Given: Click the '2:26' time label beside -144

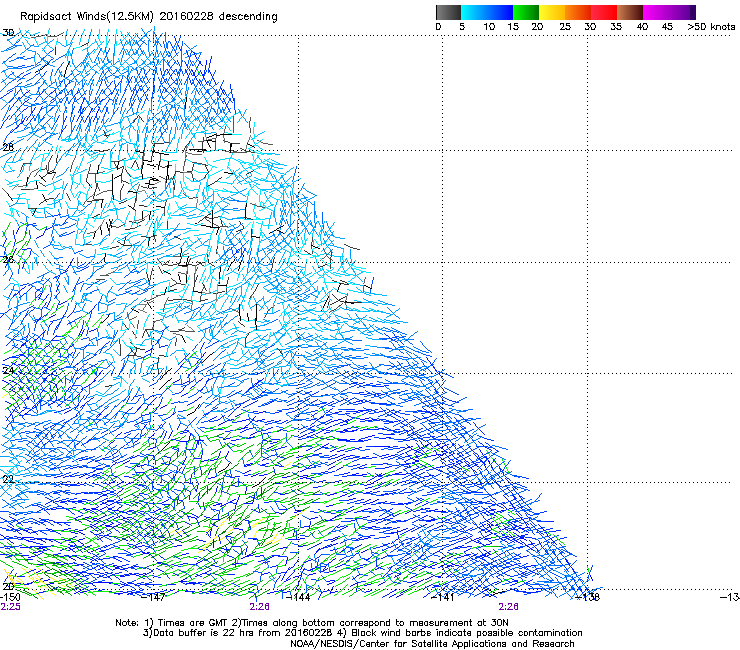Looking at the screenshot, I should [x=260, y=607].
